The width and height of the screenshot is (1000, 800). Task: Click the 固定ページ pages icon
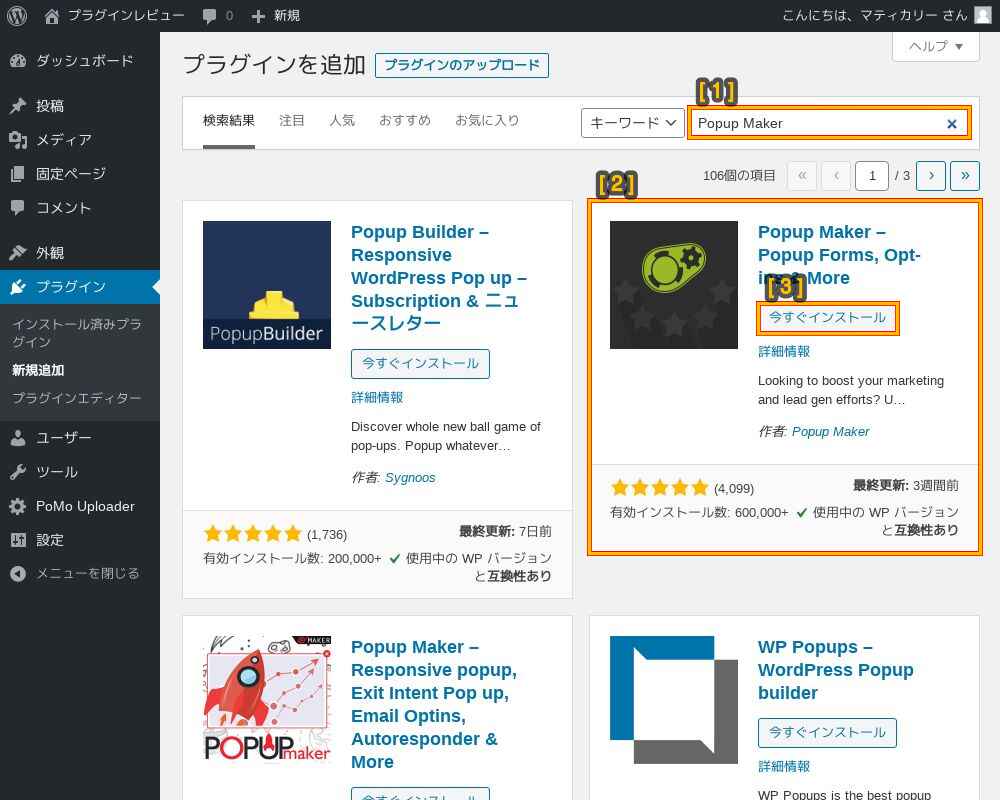click(x=18, y=174)
